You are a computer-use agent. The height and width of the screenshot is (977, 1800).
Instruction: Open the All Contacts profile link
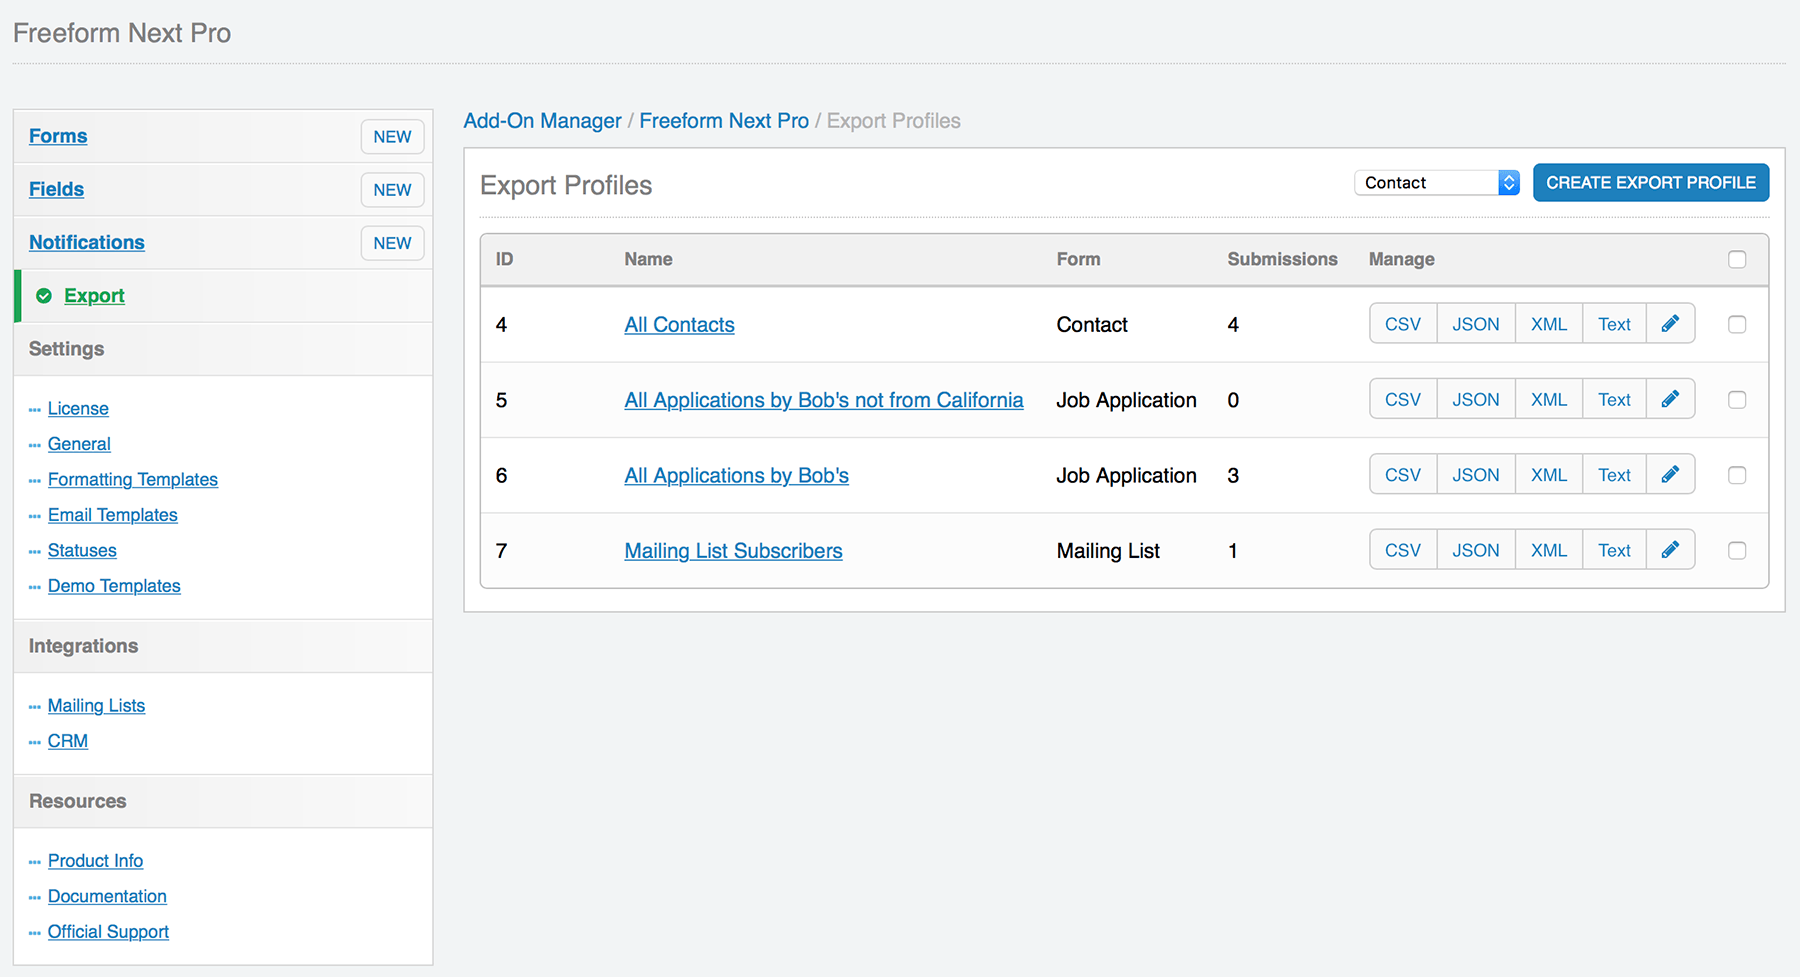(x=679, y=324)
